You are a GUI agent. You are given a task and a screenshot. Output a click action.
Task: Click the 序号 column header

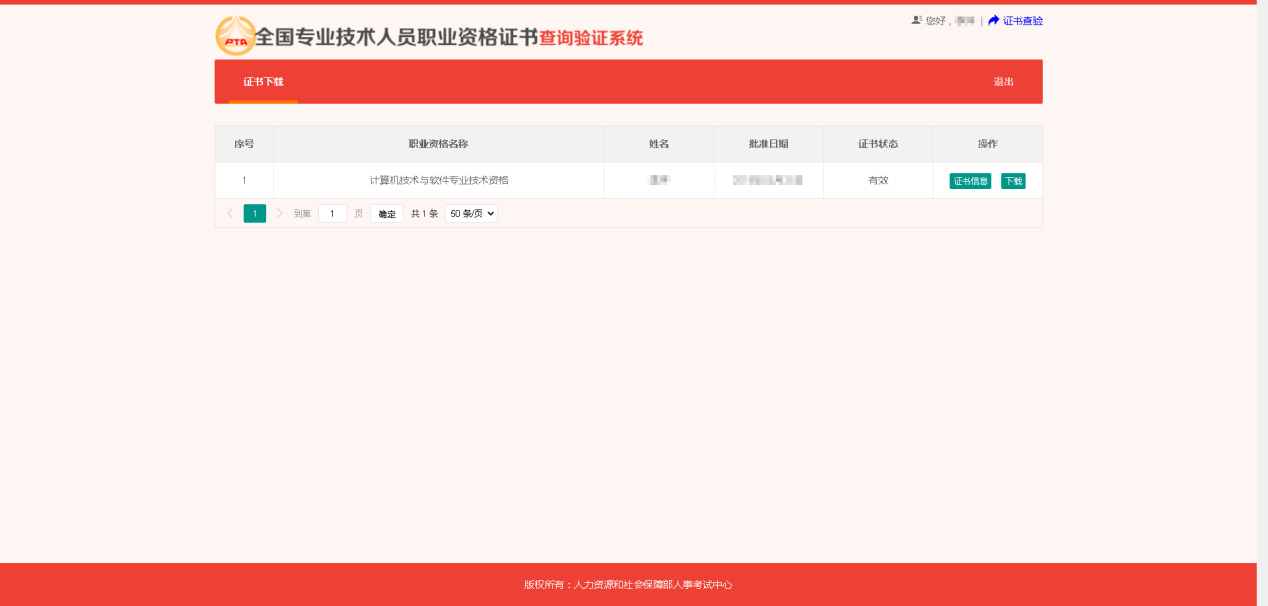243,143
